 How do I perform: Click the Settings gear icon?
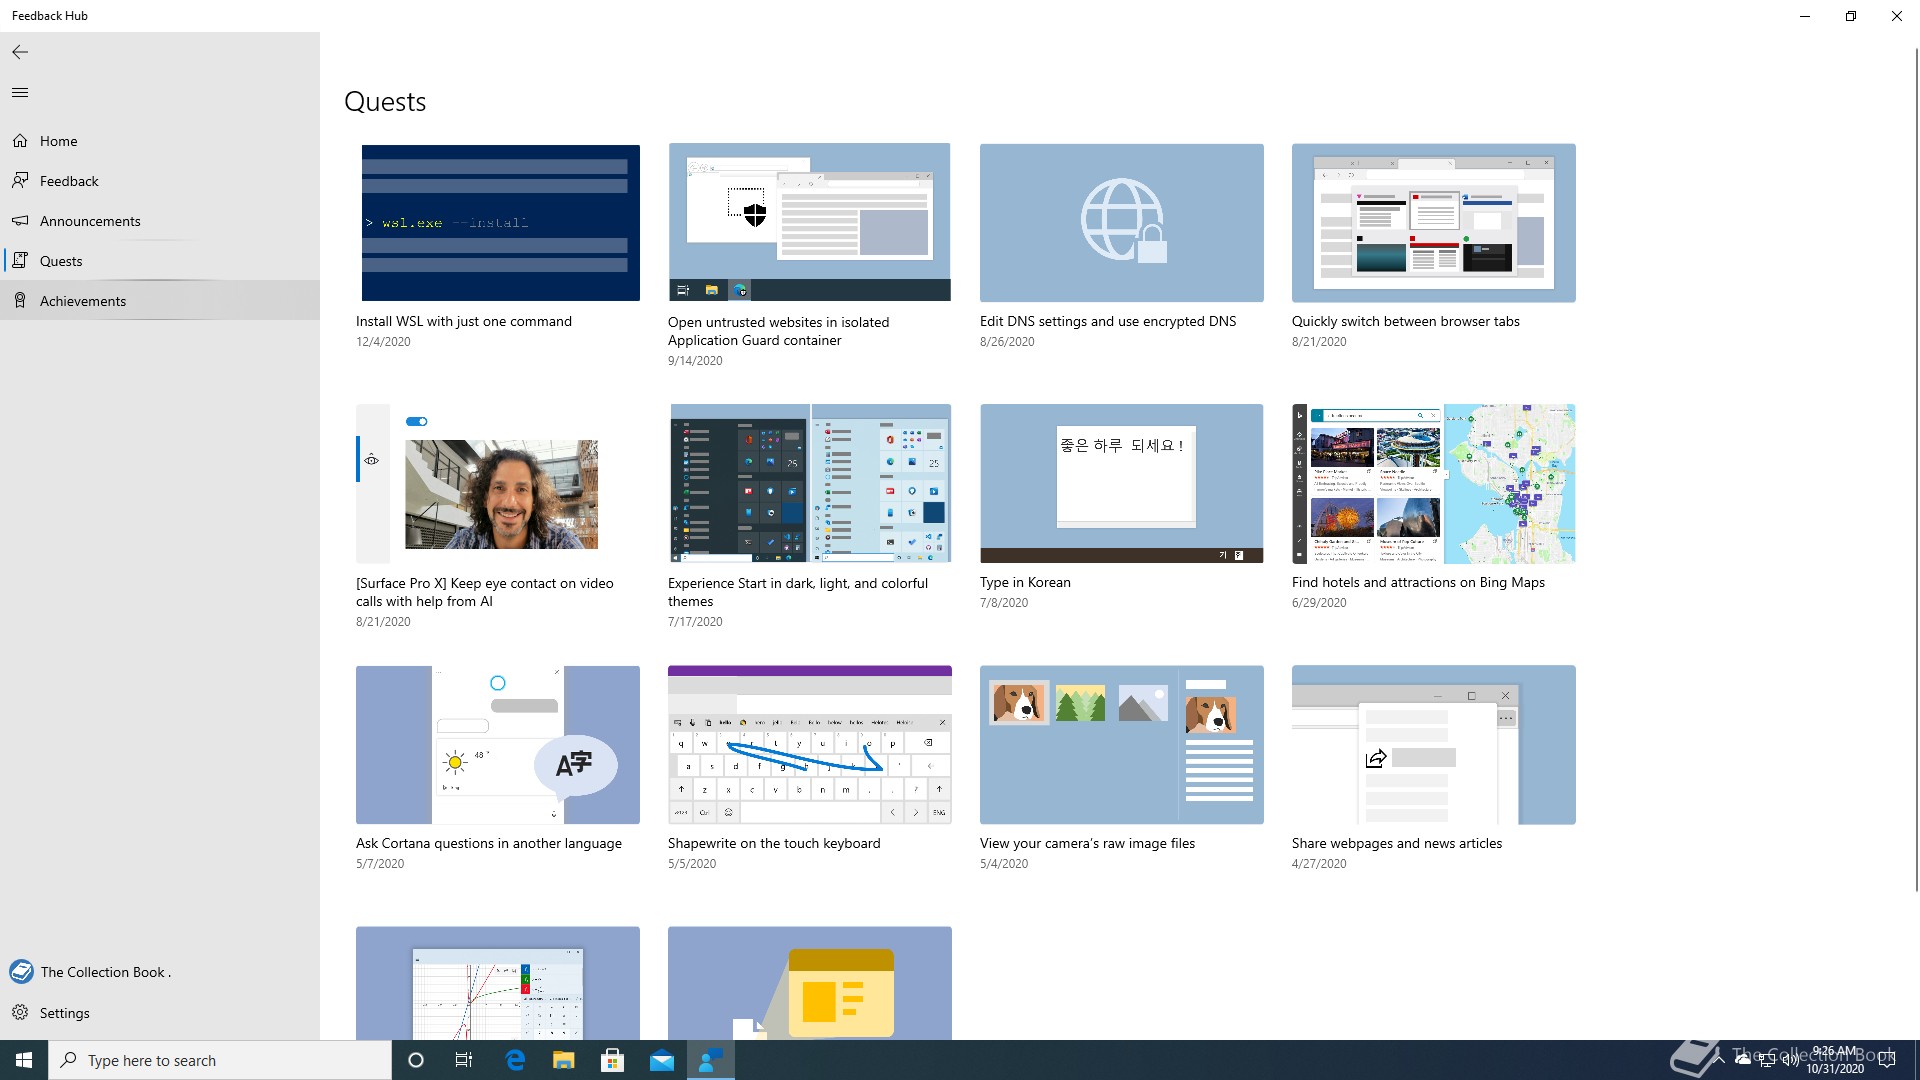(20, 1013)
